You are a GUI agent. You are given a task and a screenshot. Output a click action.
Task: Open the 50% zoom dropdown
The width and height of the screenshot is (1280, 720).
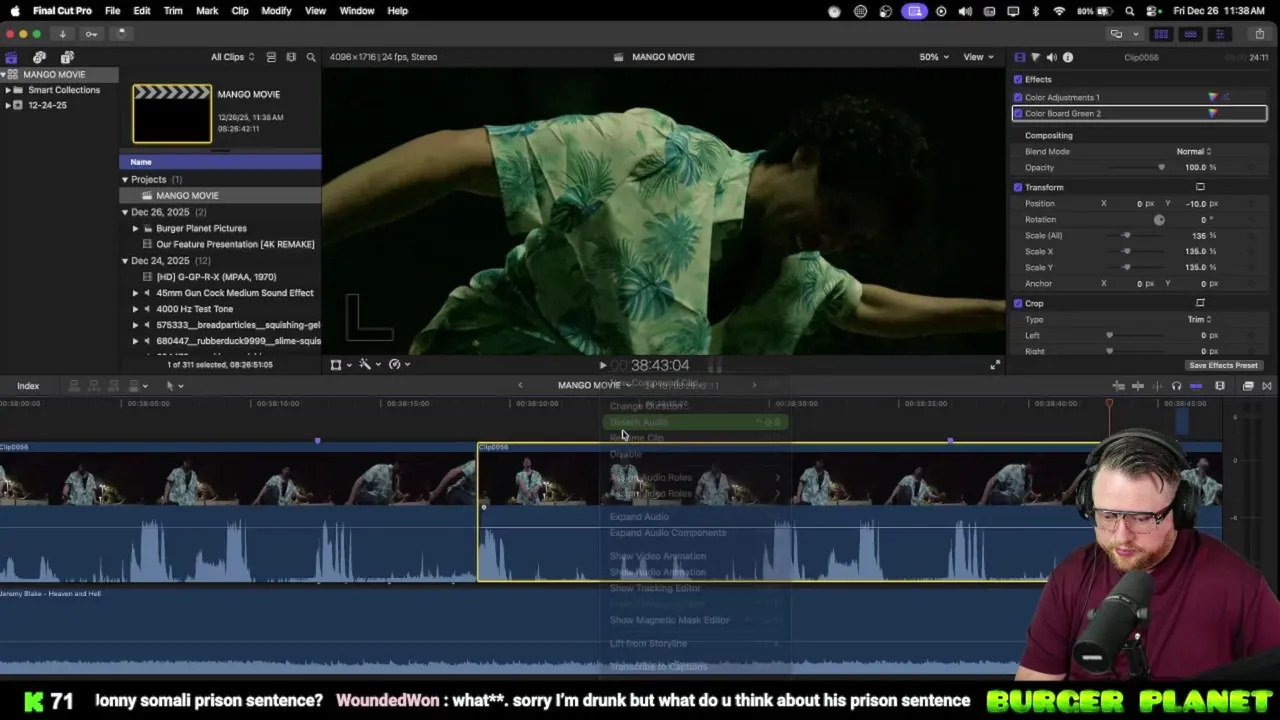coord(935,57)
